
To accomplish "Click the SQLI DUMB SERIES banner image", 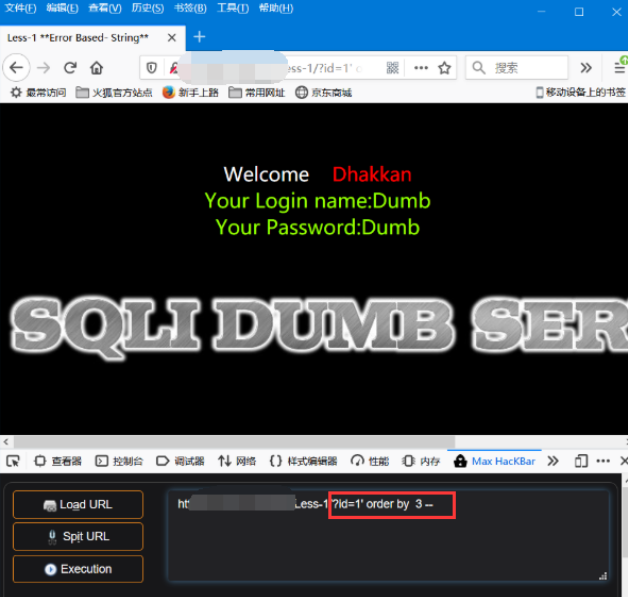I will [318, 327].
